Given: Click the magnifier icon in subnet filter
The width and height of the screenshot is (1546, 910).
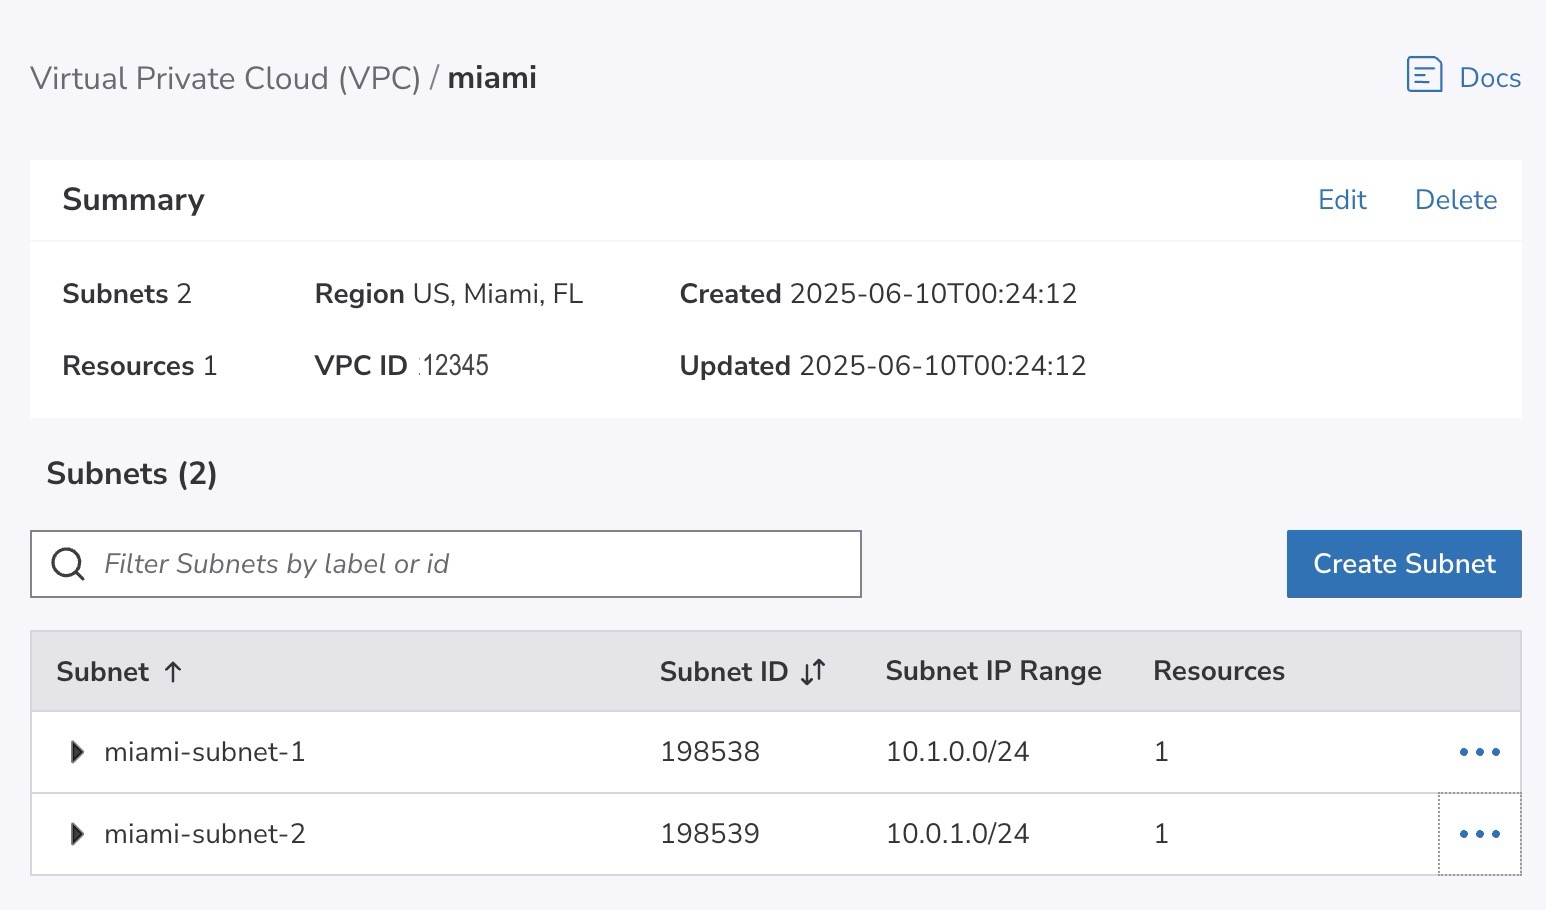Looking at the screenshot, I should point(68,564).
